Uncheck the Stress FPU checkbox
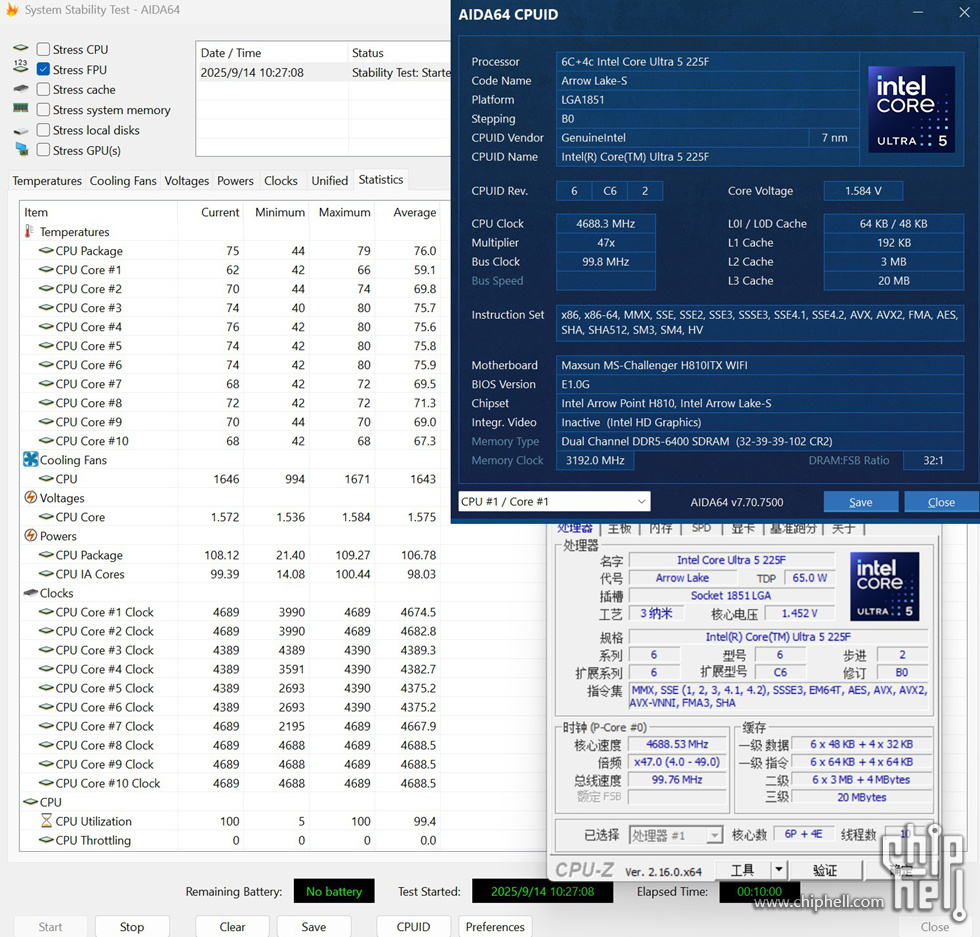980x937 pixels. click(x=43, y=69)
